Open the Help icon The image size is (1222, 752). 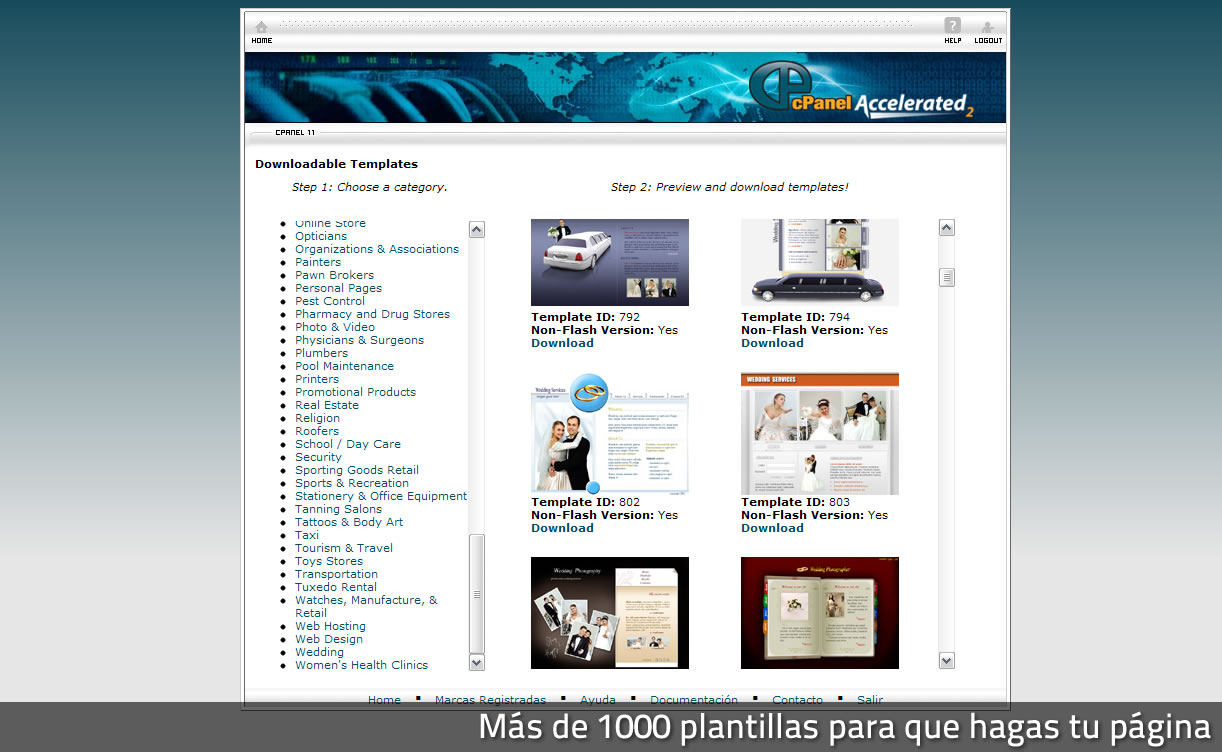click(952, 31)
